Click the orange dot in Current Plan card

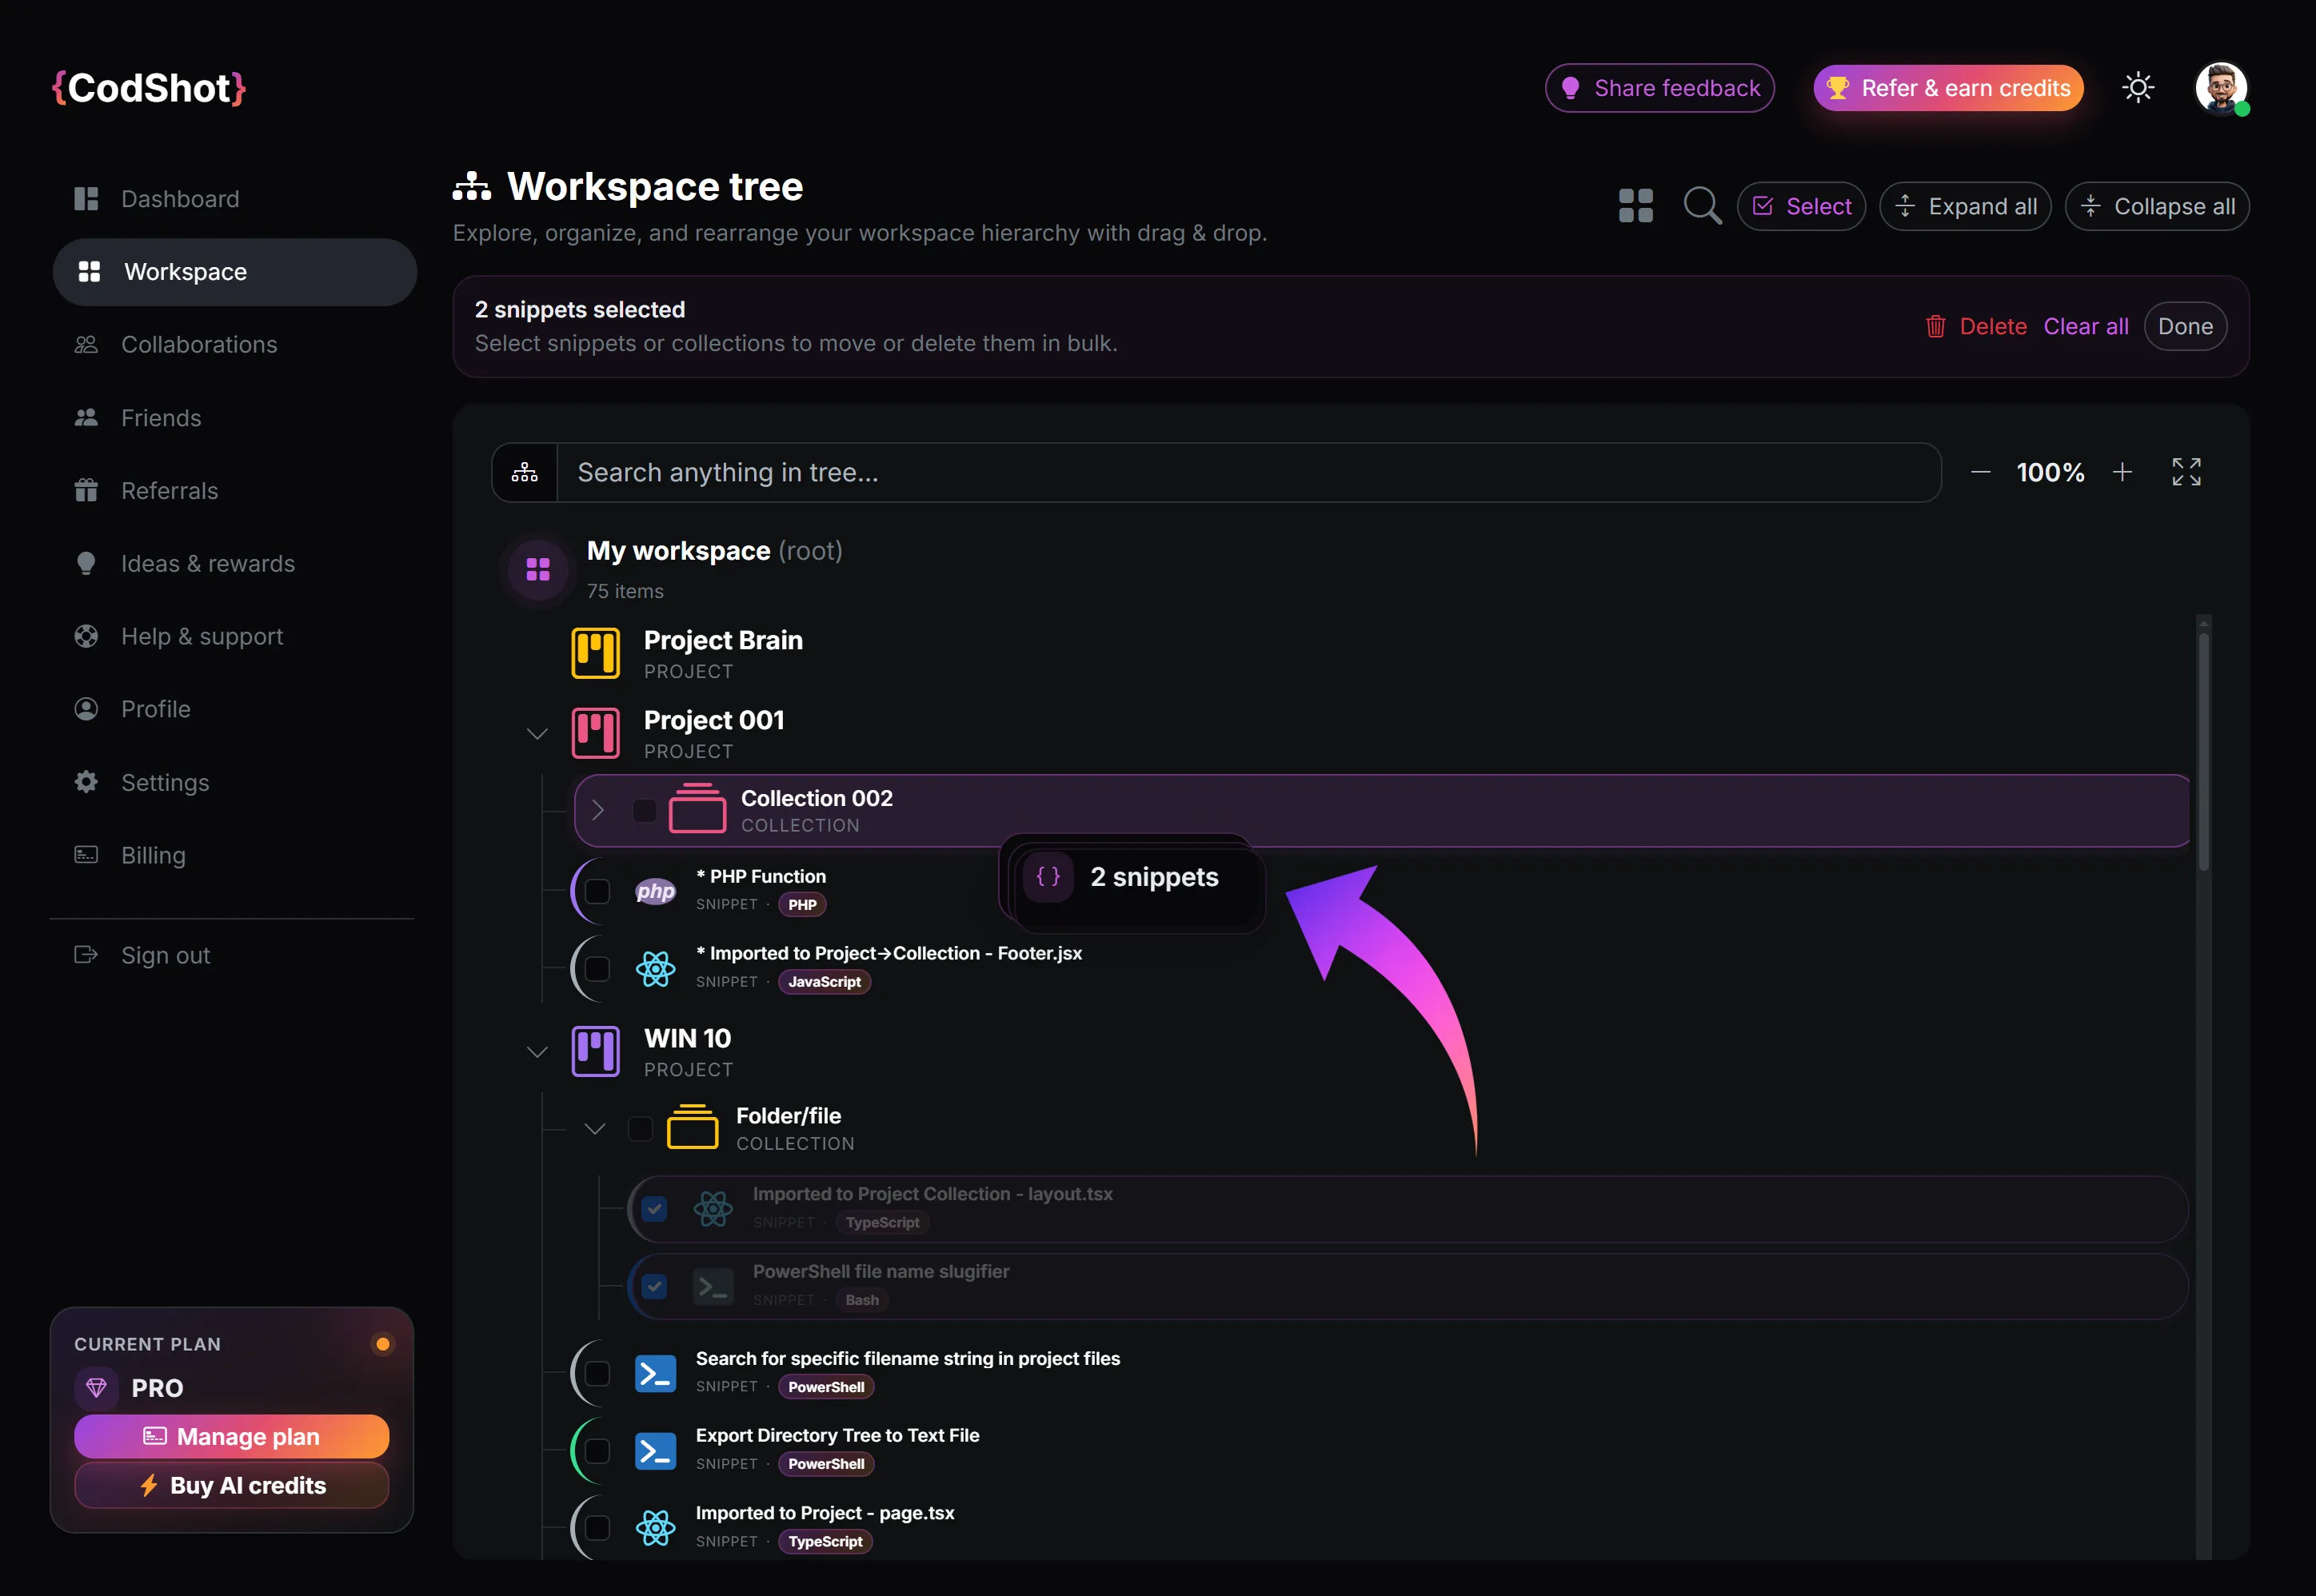pos(382,1344)
